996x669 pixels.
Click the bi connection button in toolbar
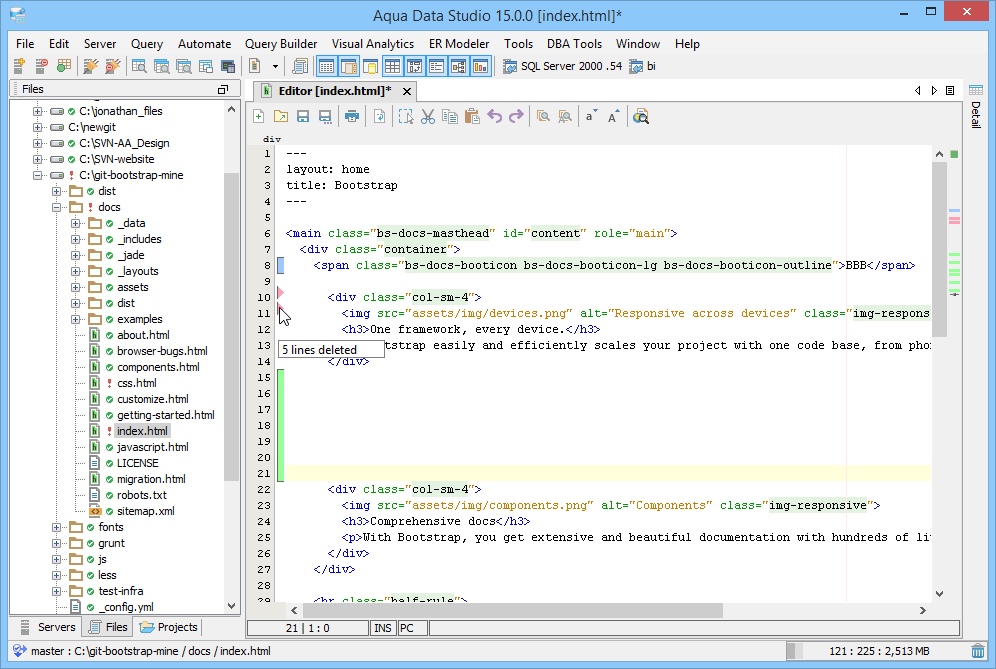pos(642,66)
